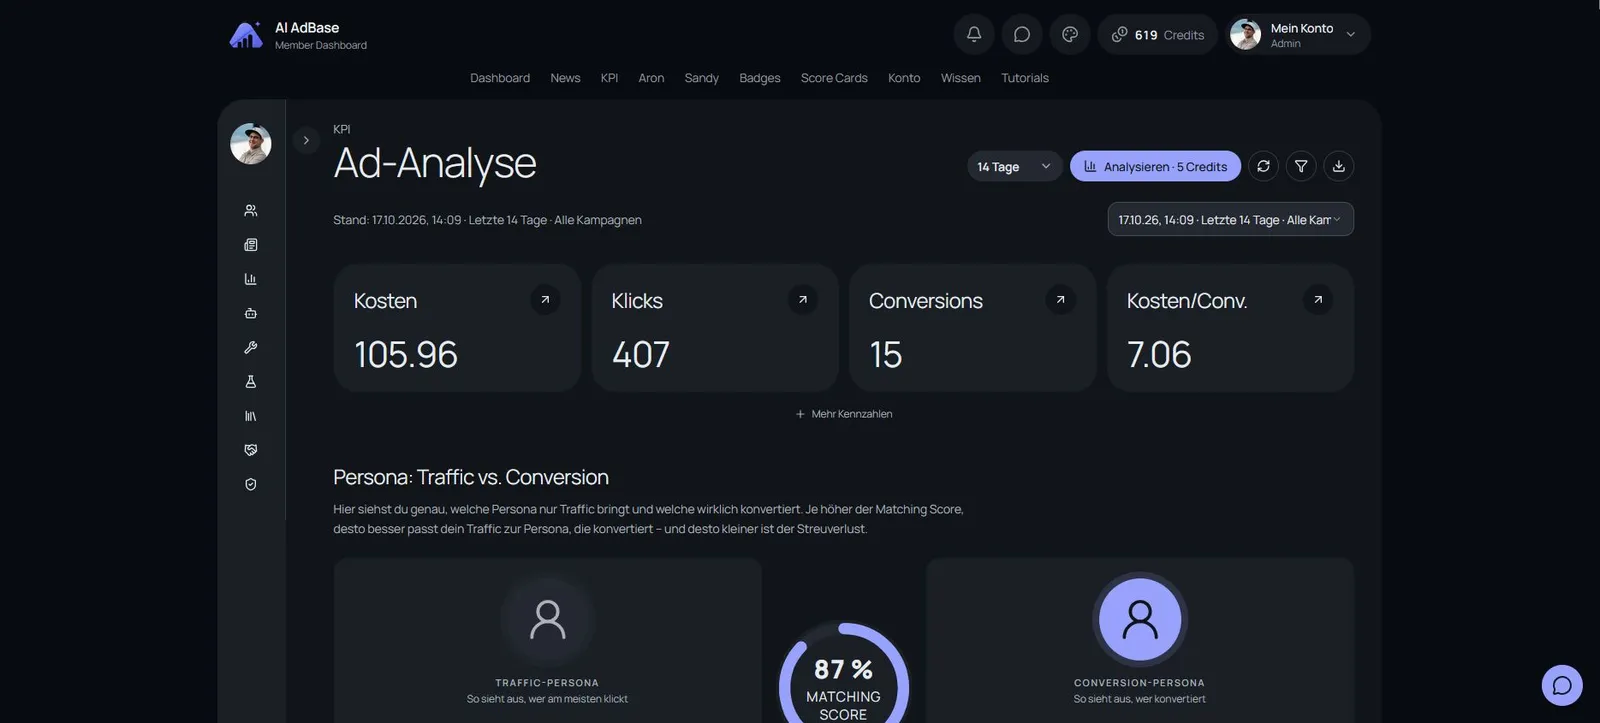The width and height of the screenshot is (1600, 723).
Task: Open the Score Cards menu item
Action: pyautogui.click(x=834, y=78)
